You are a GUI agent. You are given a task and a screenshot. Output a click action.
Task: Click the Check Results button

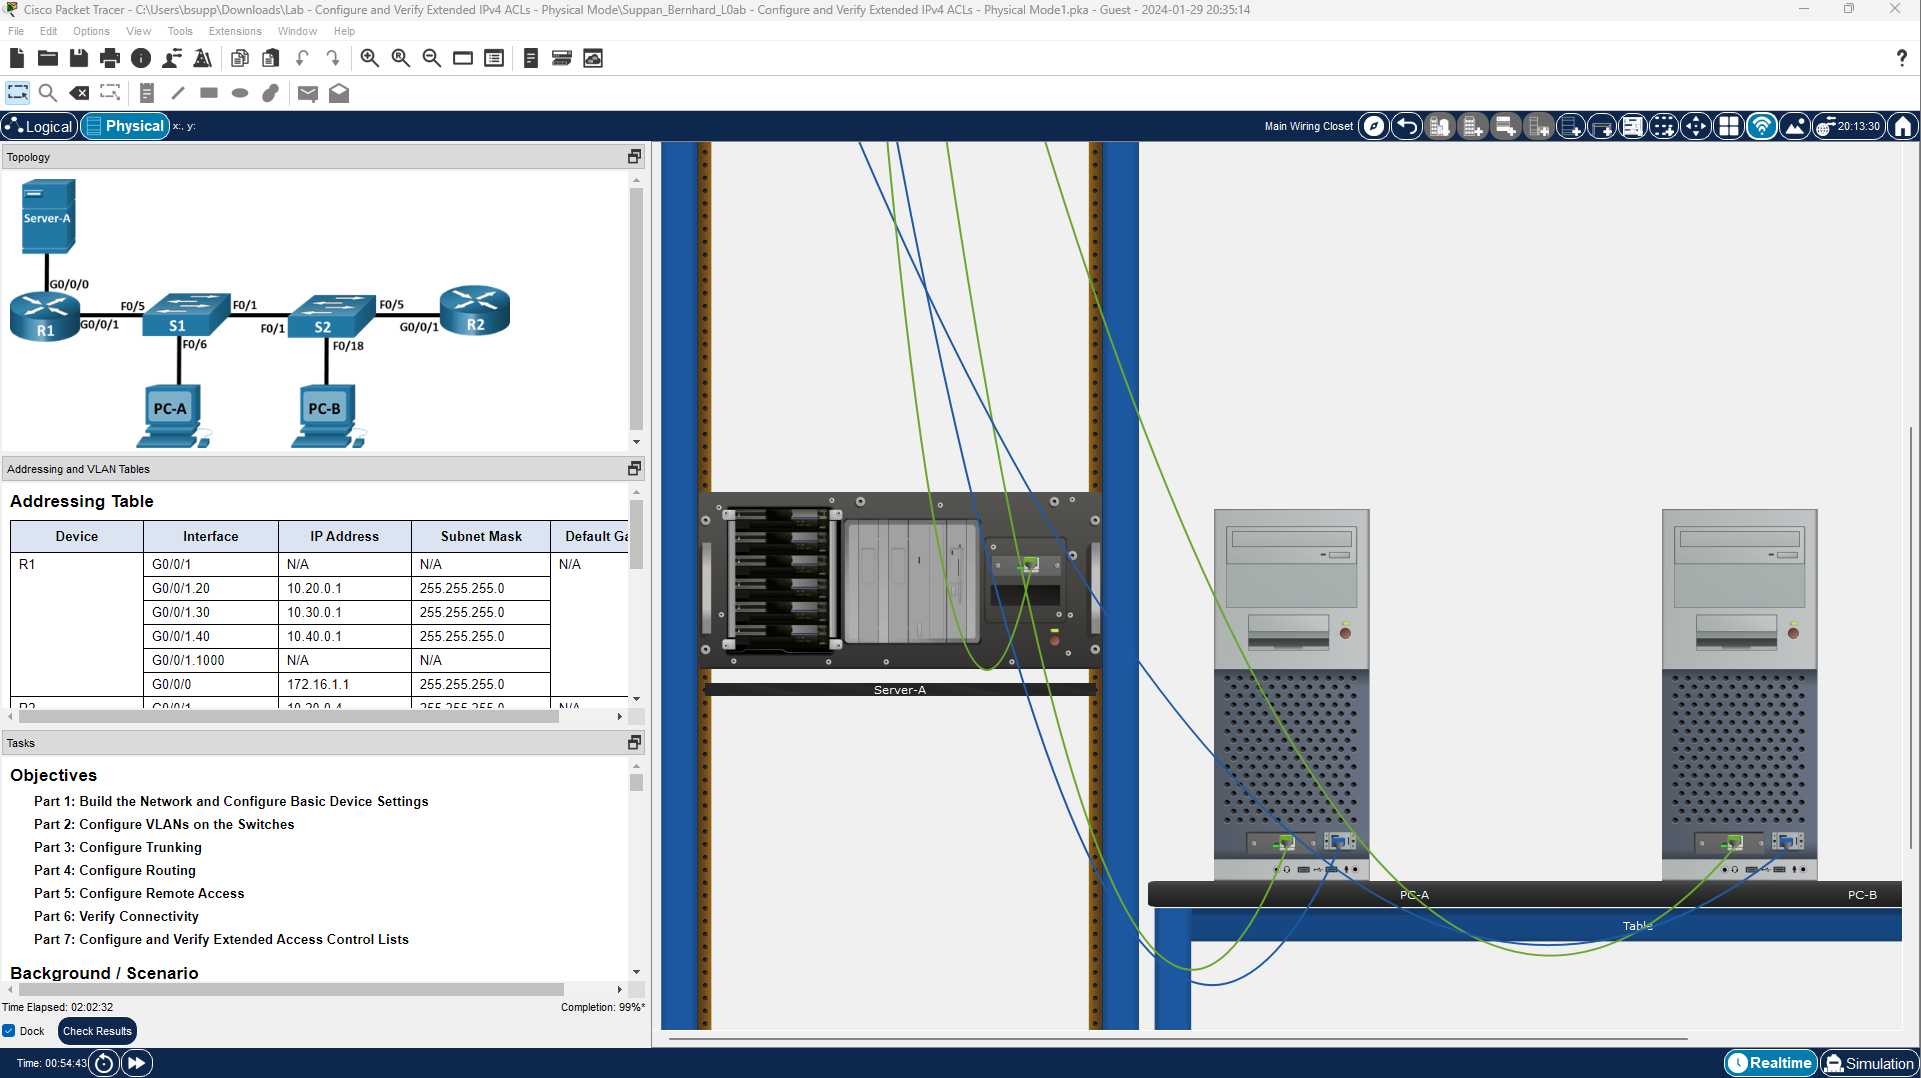(97, 1031)
